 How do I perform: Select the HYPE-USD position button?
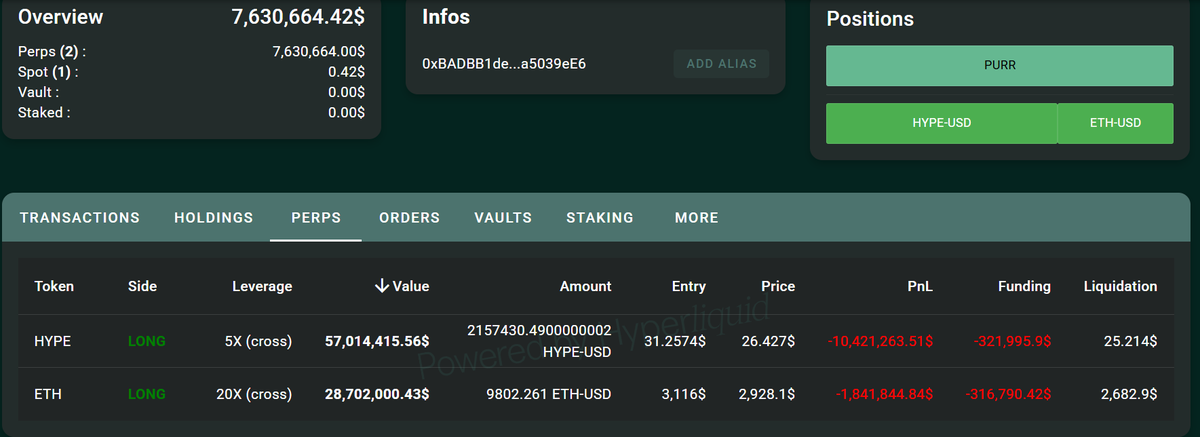click(x=941, y=123)
